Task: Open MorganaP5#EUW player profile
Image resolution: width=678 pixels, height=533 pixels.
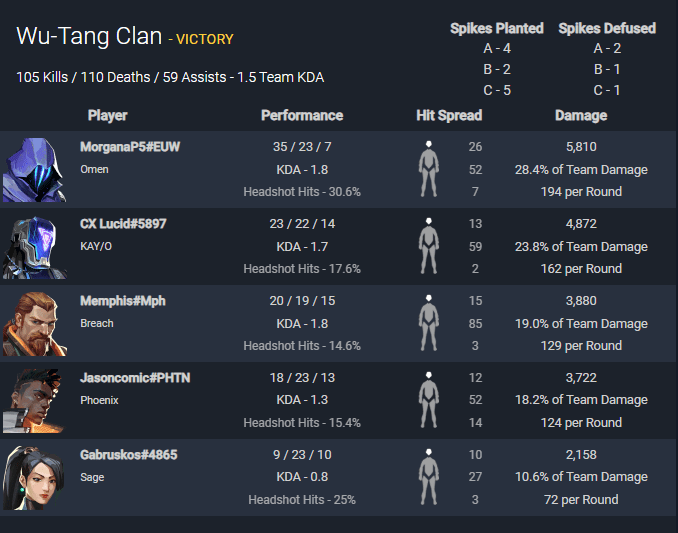Action: 130,147
